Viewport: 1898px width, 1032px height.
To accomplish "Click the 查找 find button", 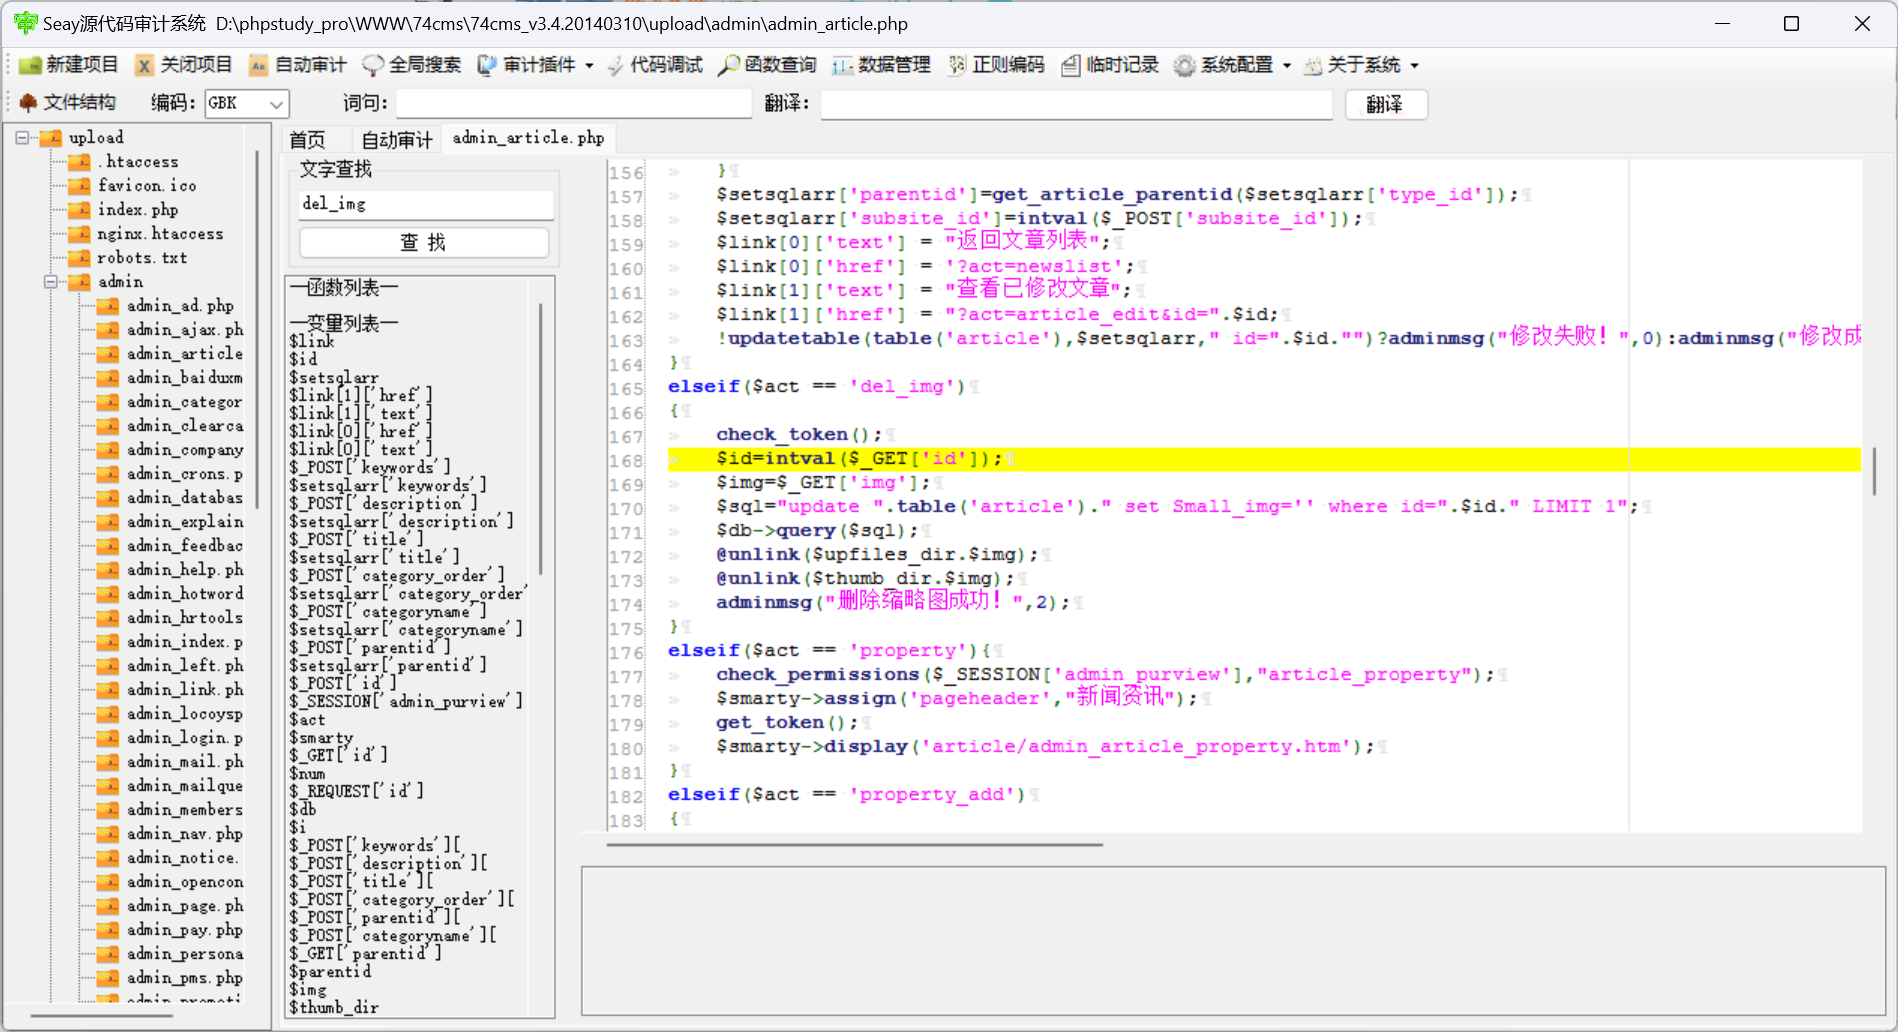I will 424,243.
